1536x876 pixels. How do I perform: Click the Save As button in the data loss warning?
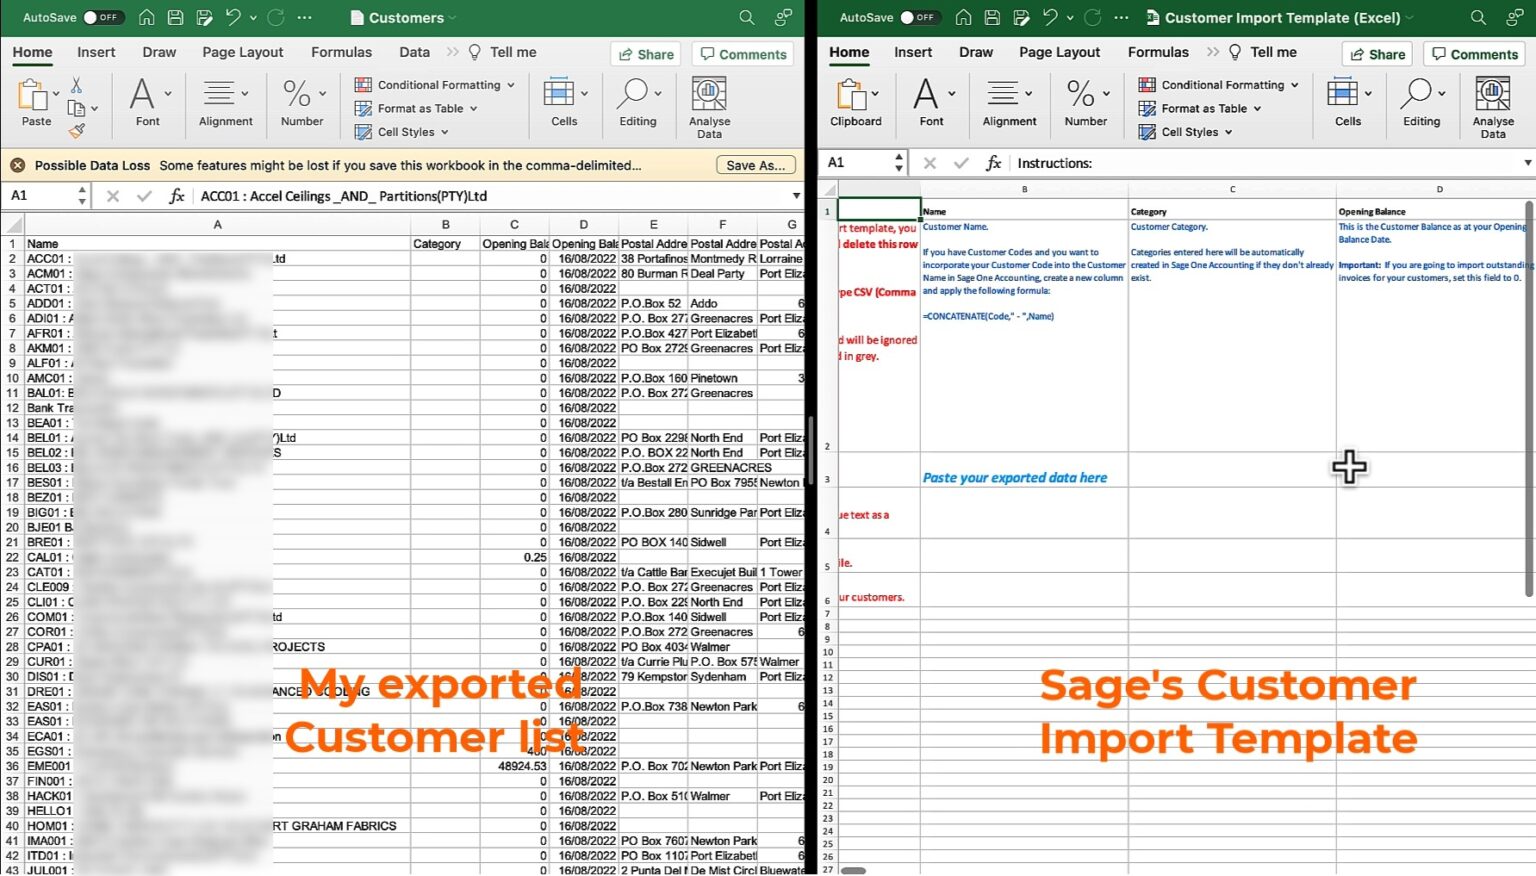[755, 164]
